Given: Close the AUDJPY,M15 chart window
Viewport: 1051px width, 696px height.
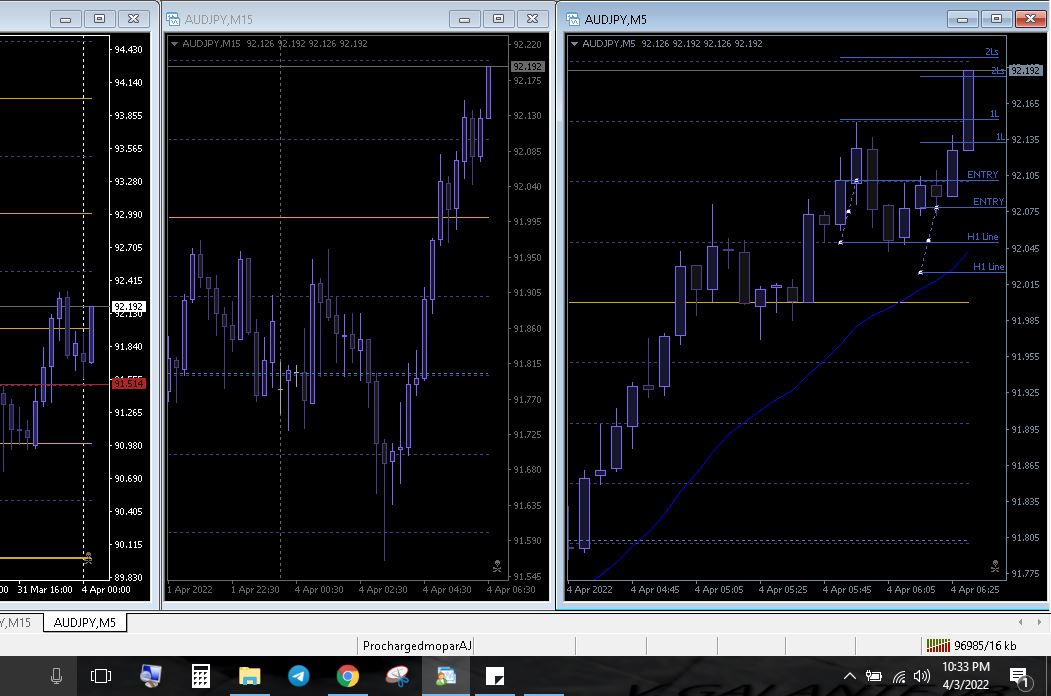Looking at the screenshot, I should tap(532, 19).
